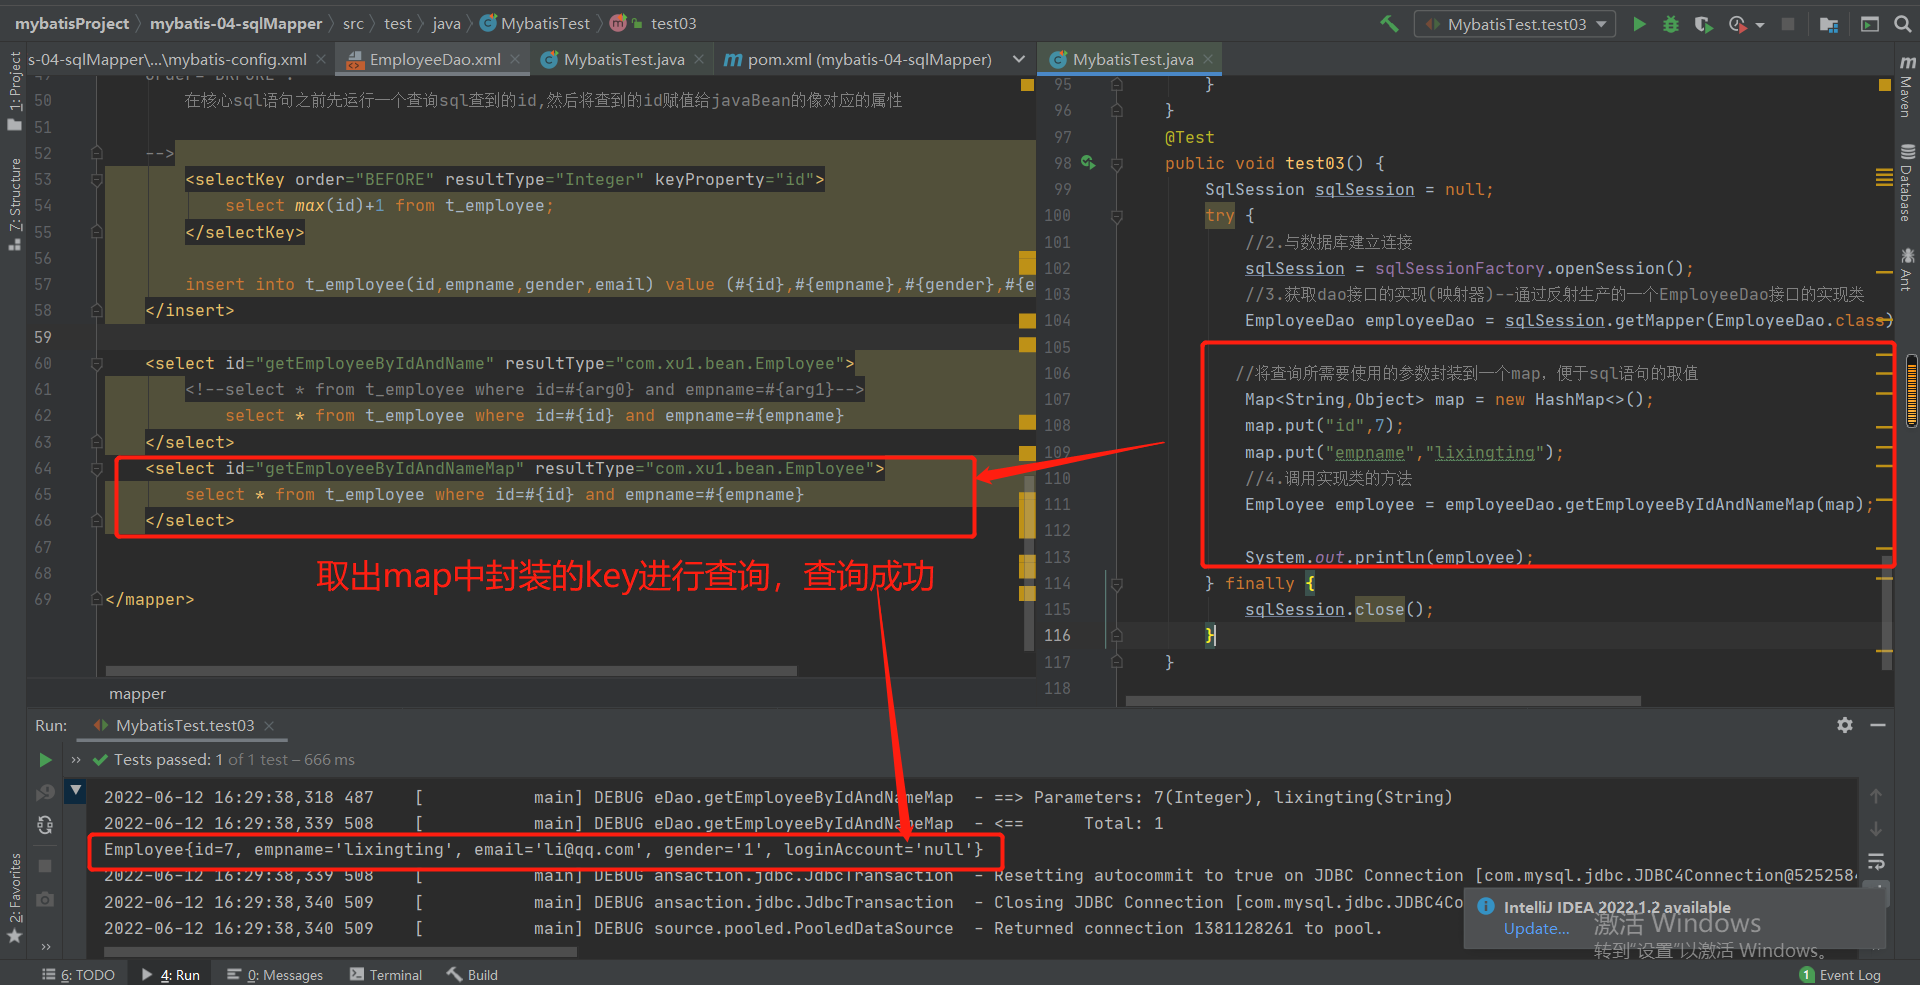Collapse the fold marker at line 60 select
Viewport: 1920px width, 985px height.
(97, 363)
